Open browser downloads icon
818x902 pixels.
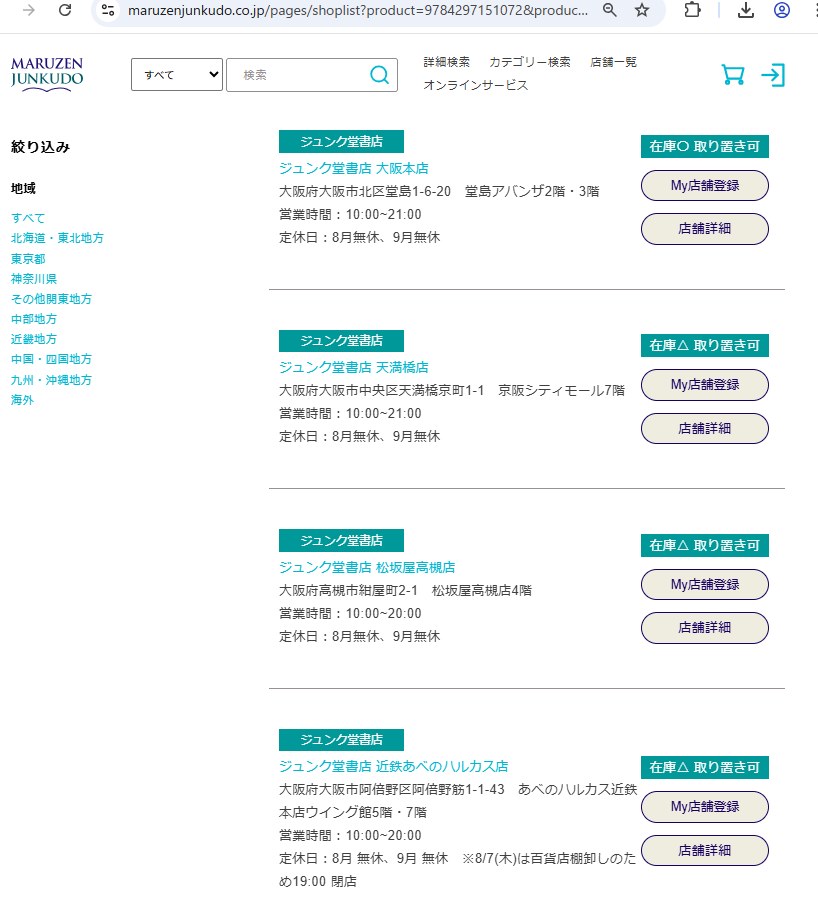pos(746,10)
